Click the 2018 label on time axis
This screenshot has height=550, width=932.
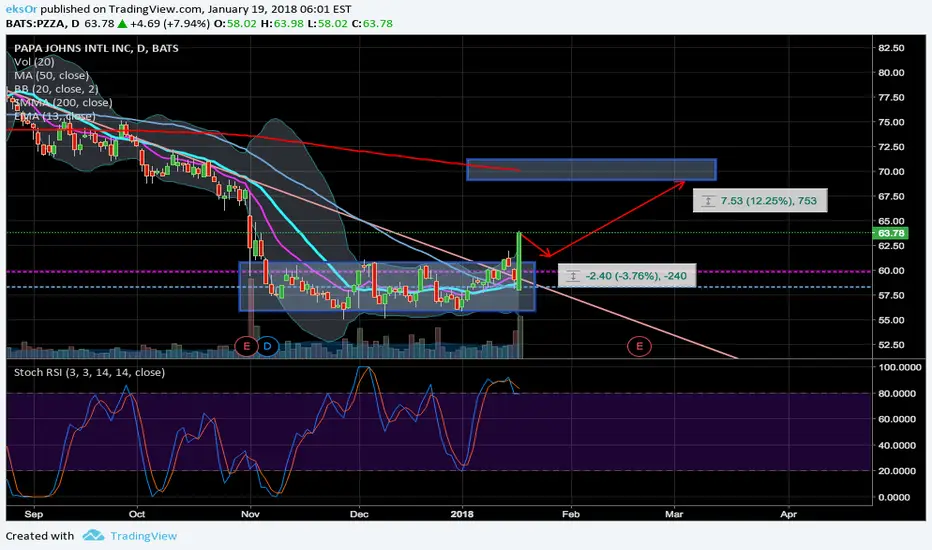coord(462,514)
